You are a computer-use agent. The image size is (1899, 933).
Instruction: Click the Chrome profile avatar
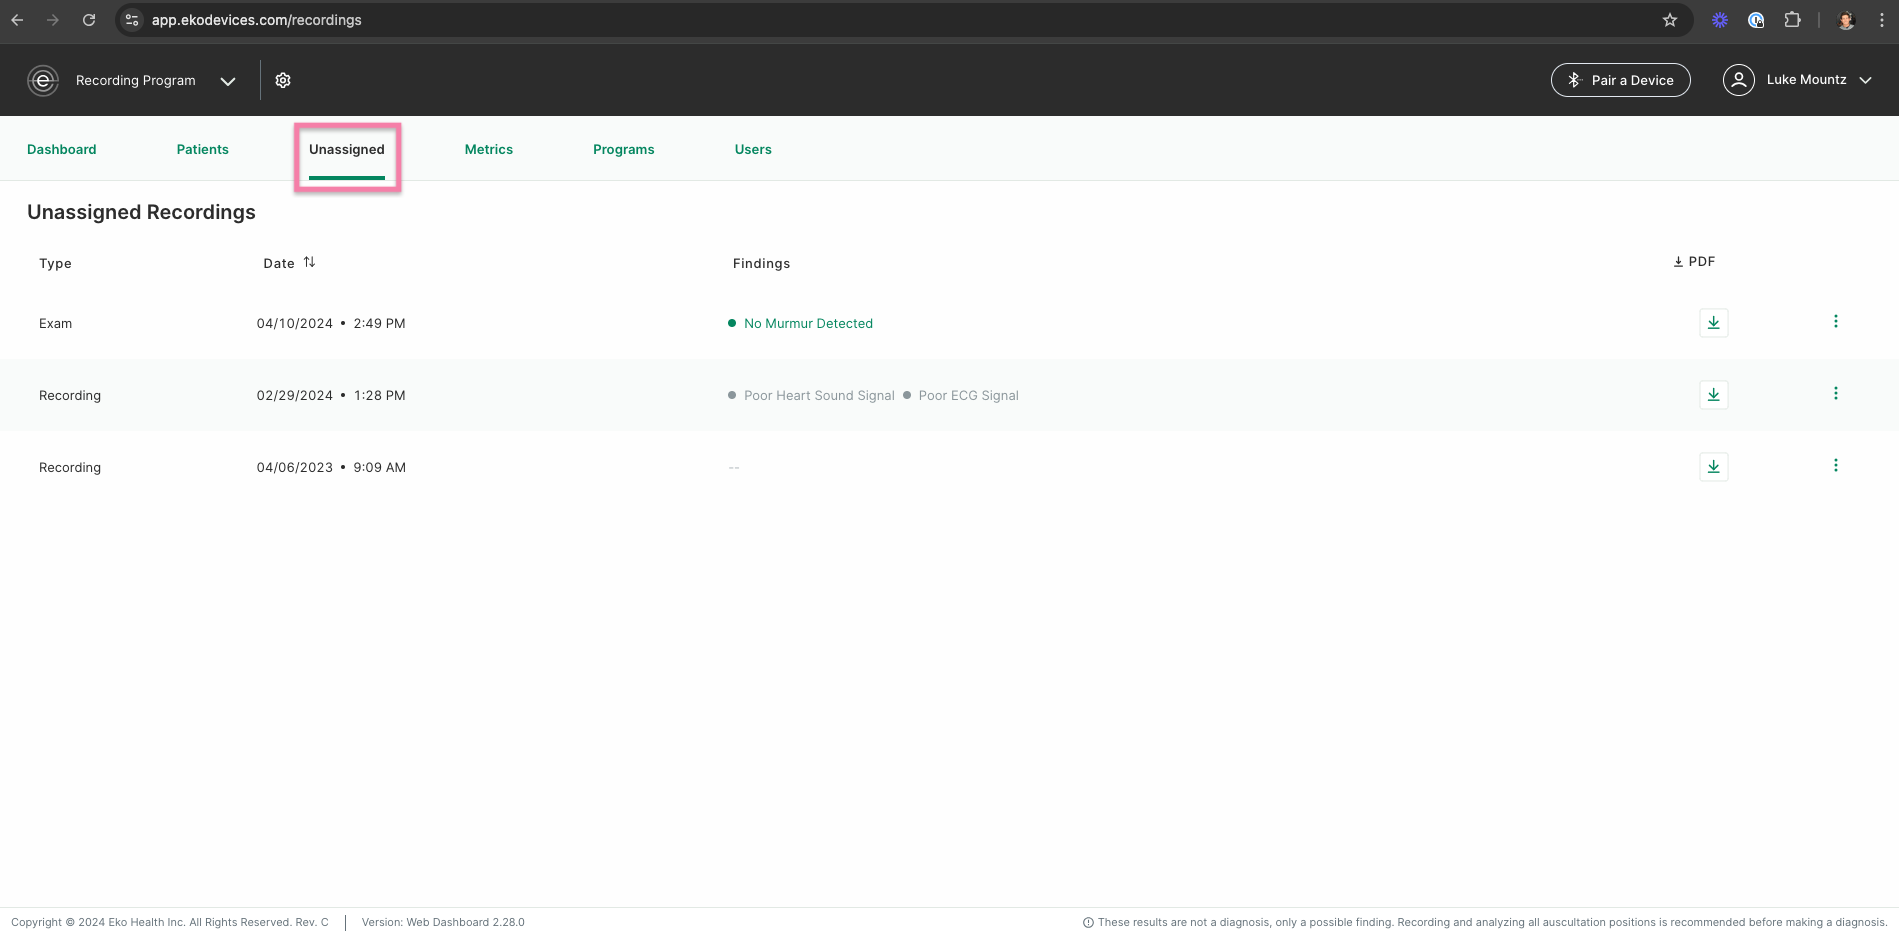(1846, 20)
